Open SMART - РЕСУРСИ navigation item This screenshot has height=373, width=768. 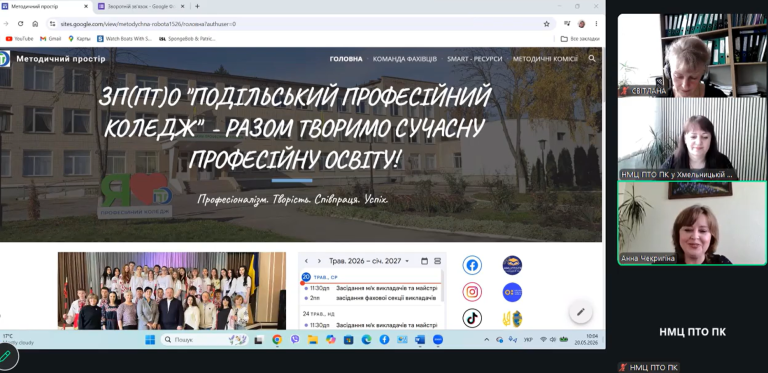475,59
